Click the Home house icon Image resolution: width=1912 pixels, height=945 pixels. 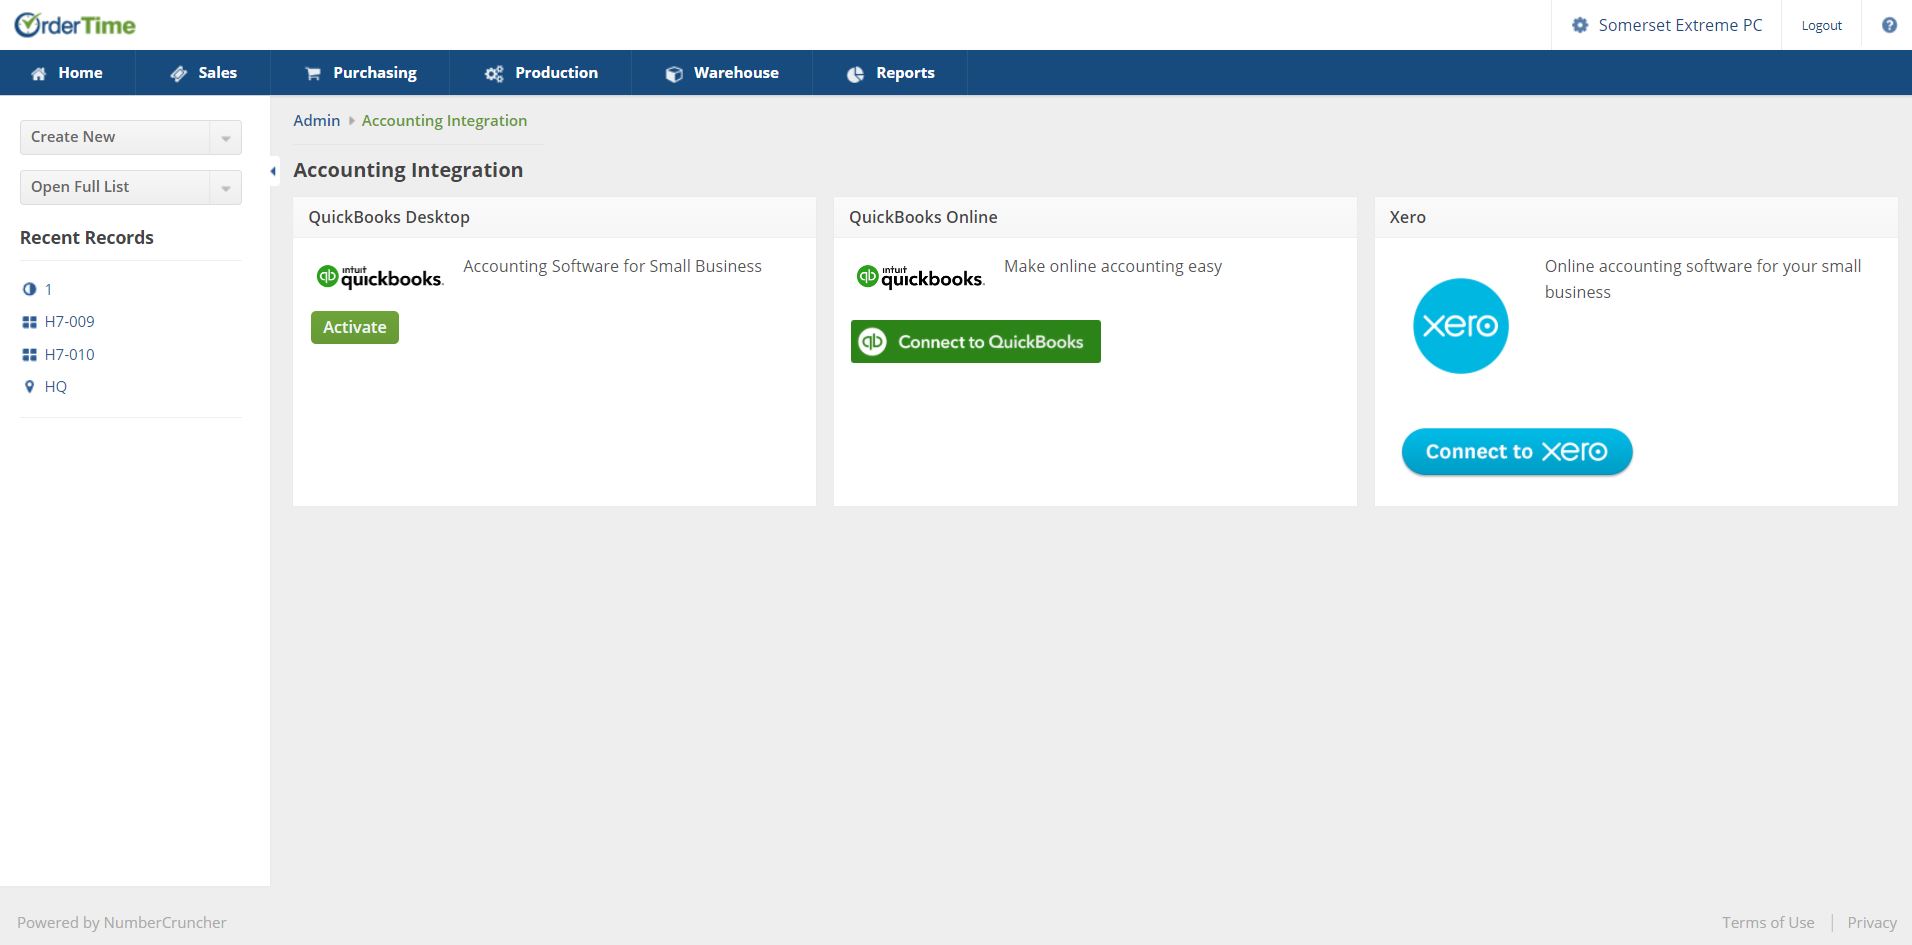click(39, 73)
